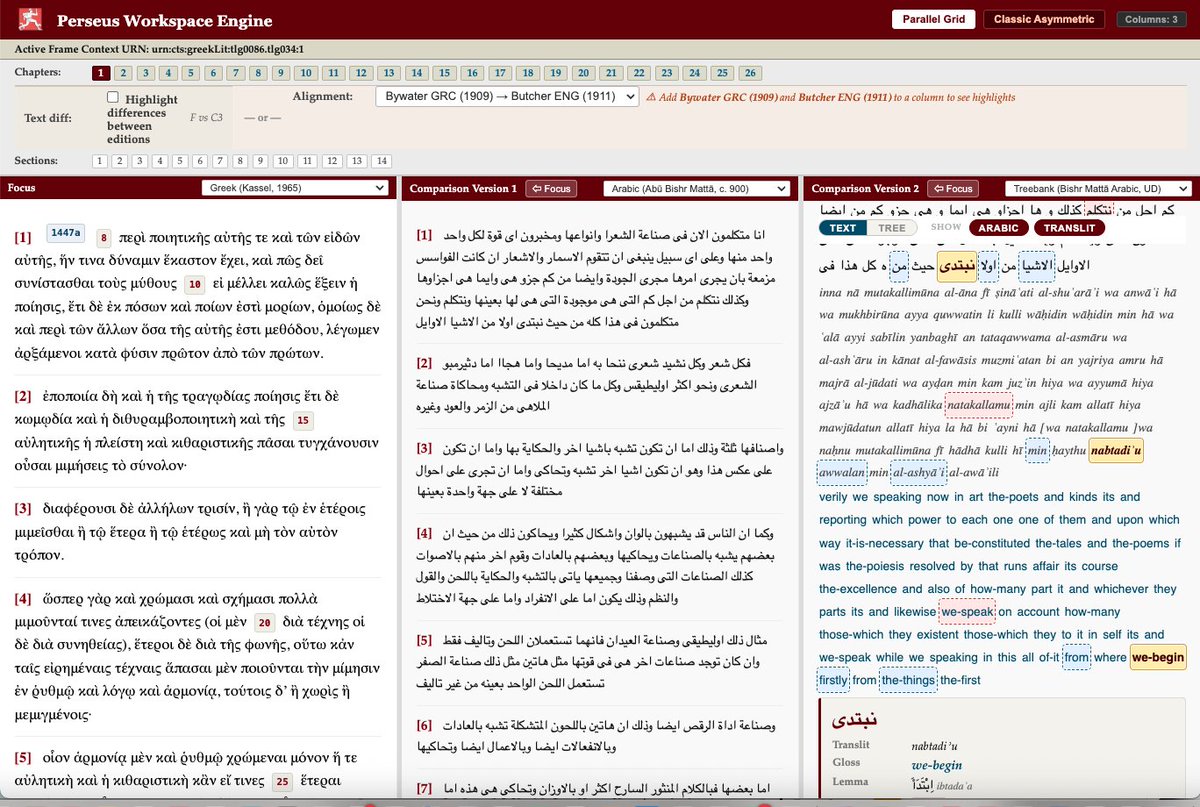Click section [2] in Greek focus column
1200x807 pixels.
[23, 397]
